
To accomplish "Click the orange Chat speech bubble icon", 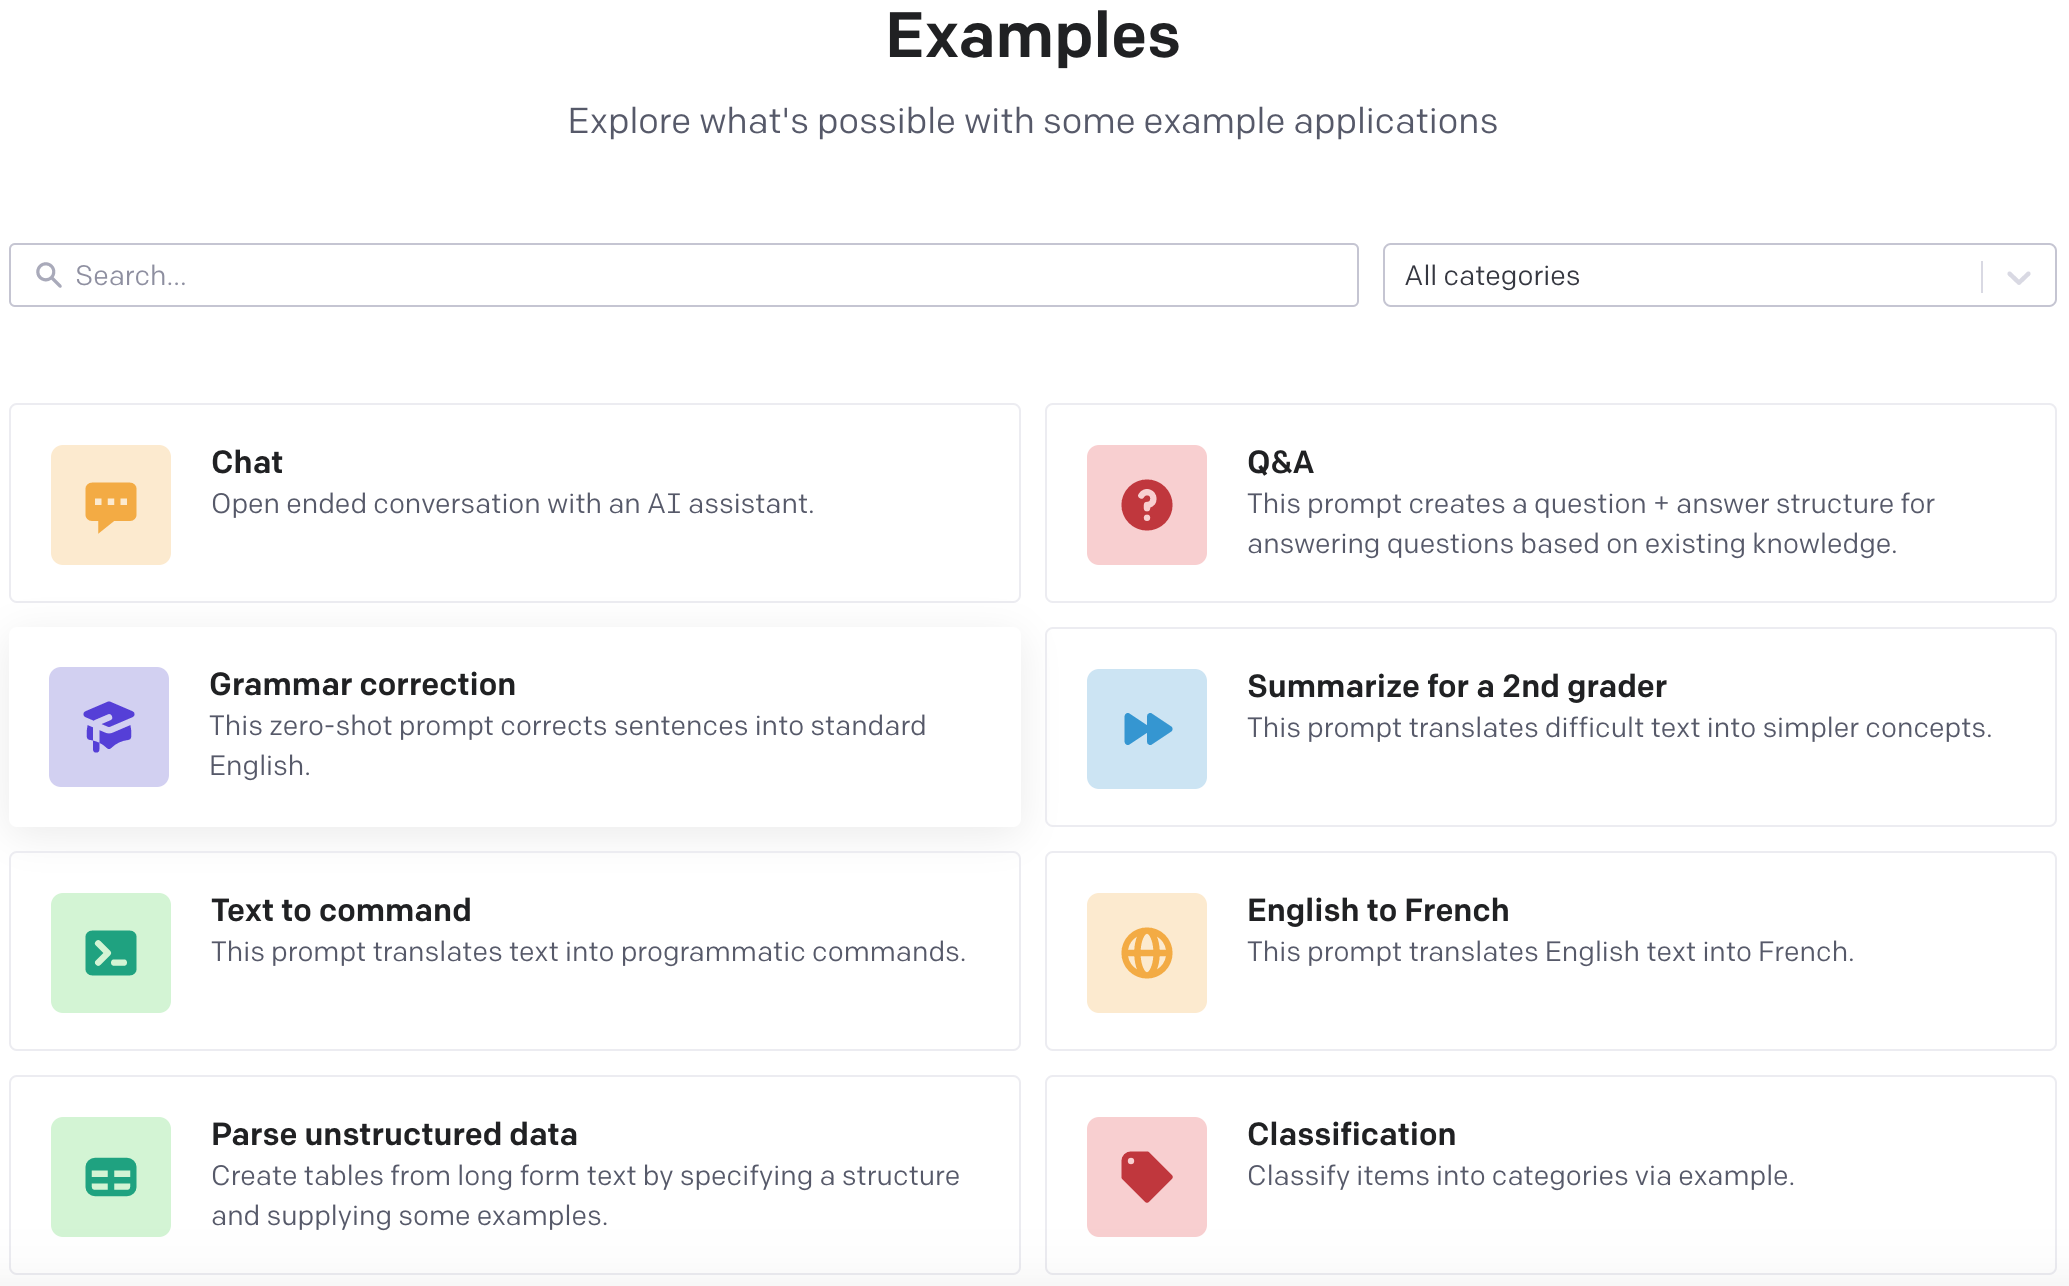I will (111, 505).
